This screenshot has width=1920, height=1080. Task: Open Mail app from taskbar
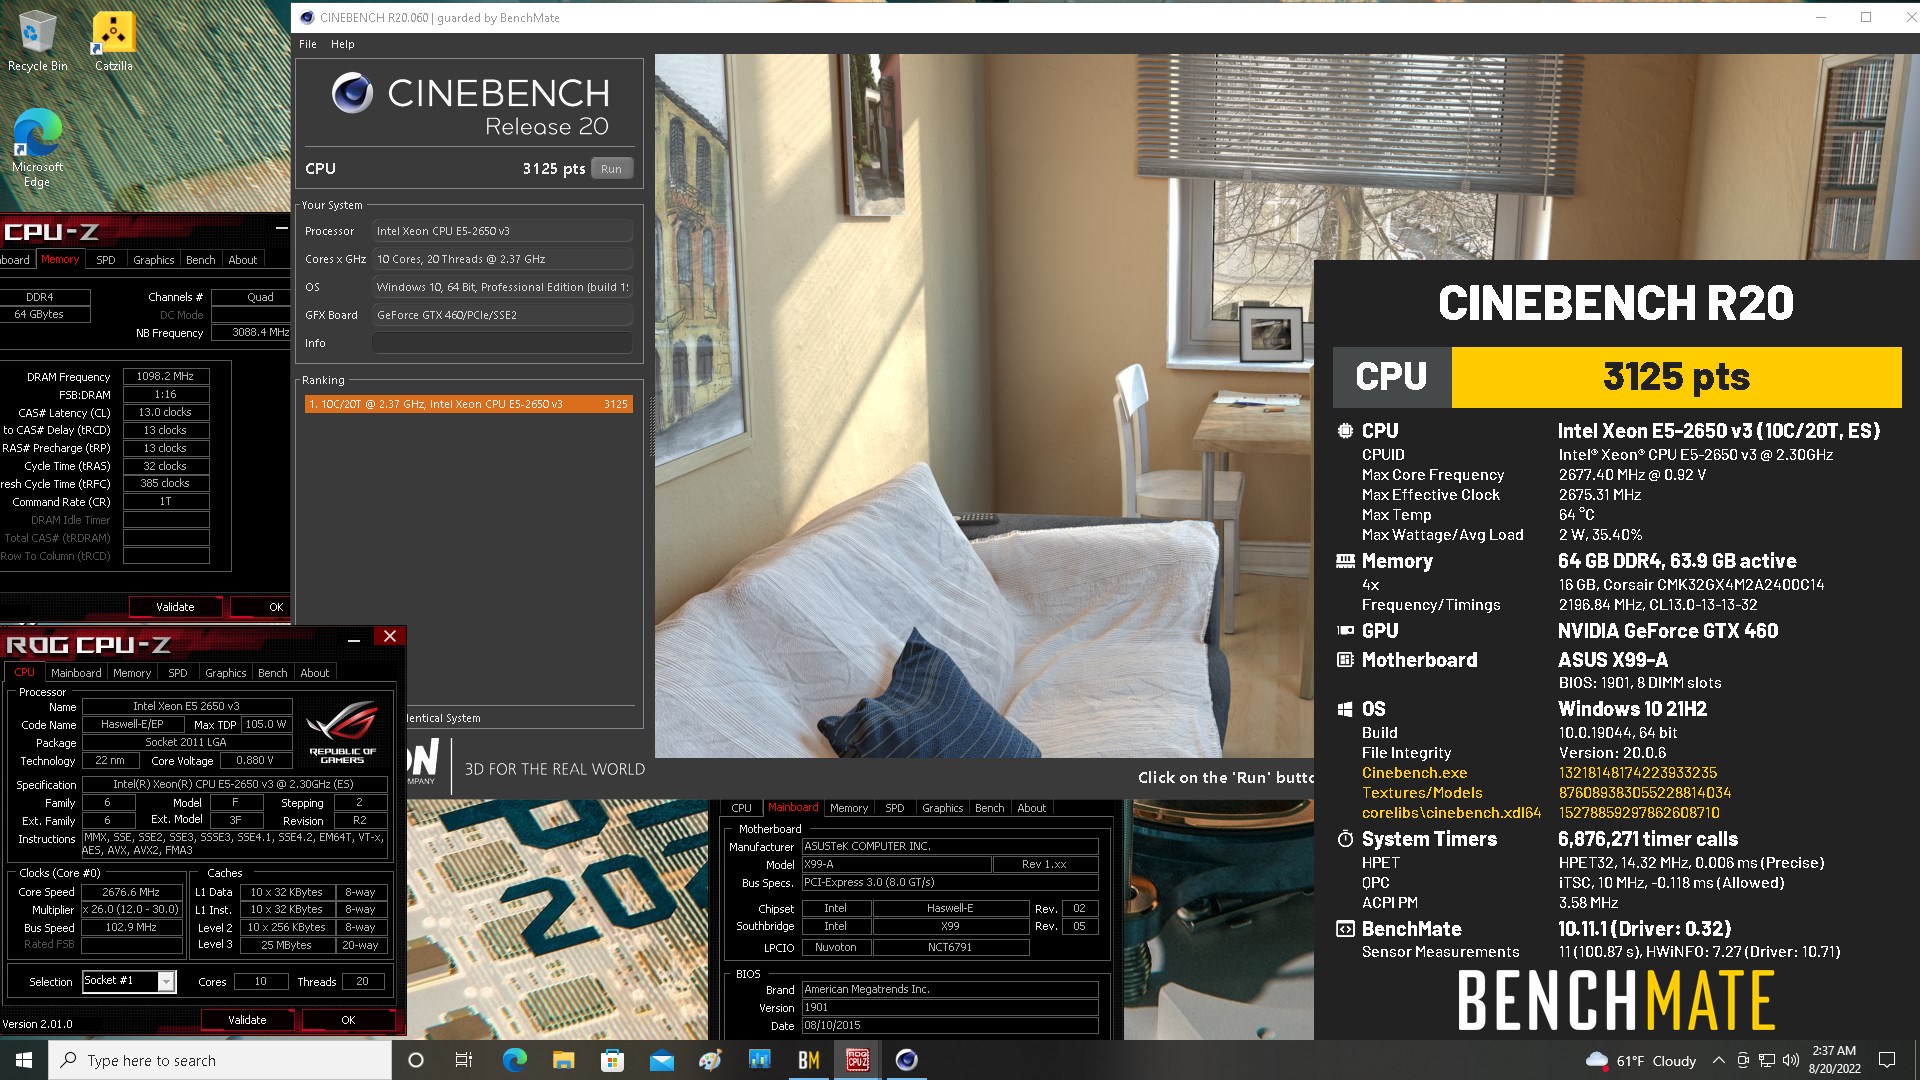[x=661, y=1060]
